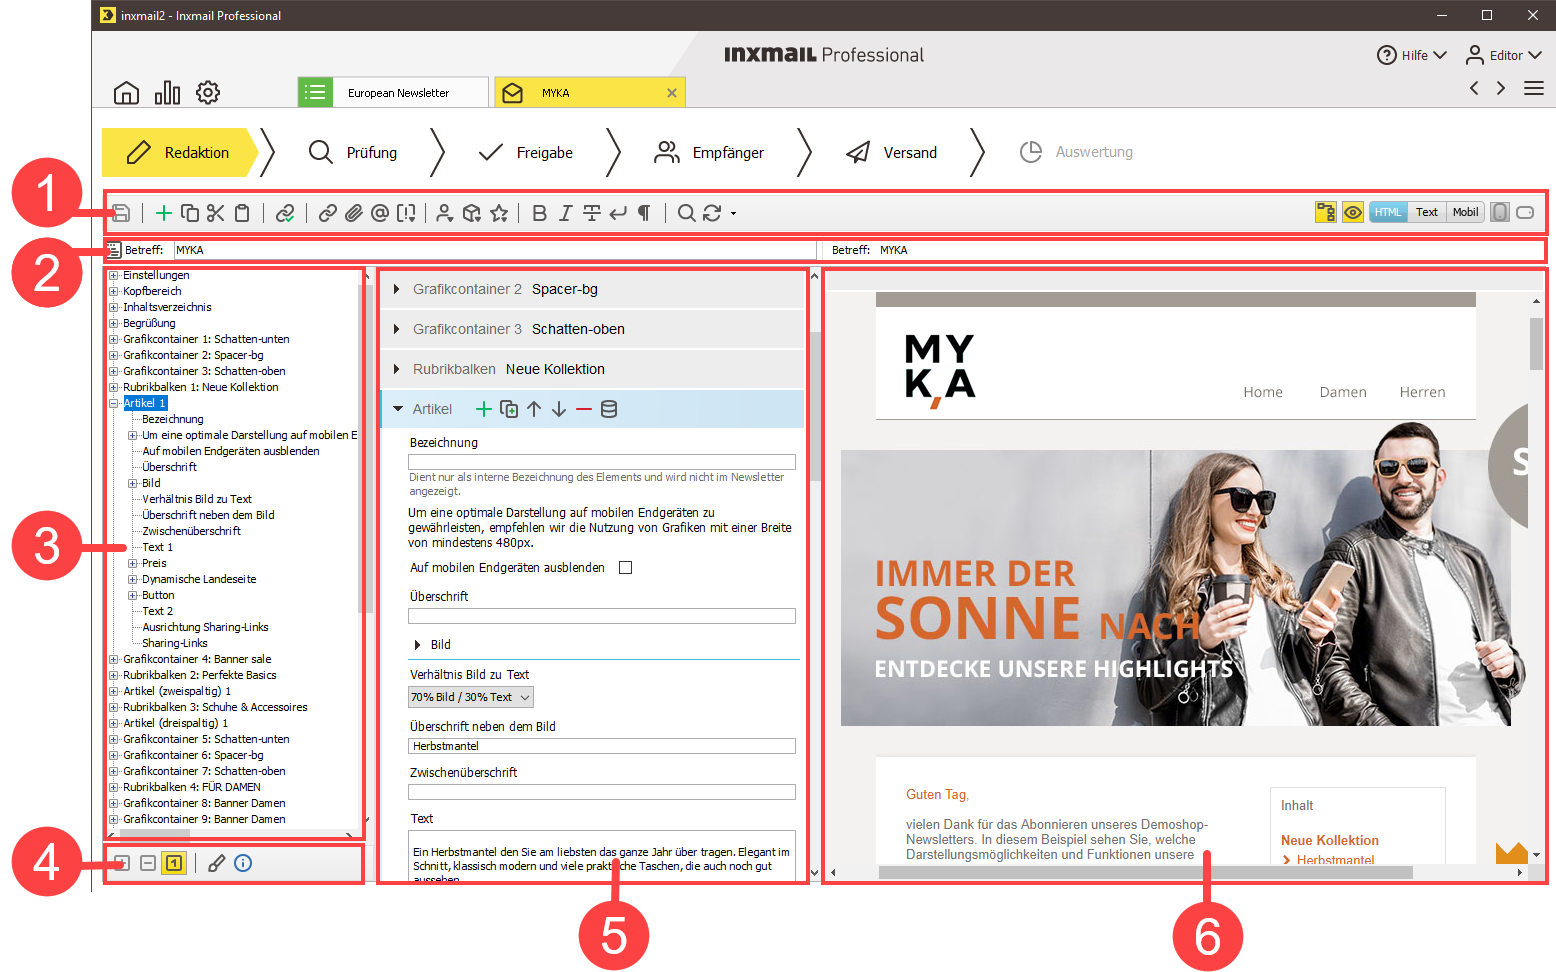
Task: Open the global settings gear icon
Action: (208, 93)
